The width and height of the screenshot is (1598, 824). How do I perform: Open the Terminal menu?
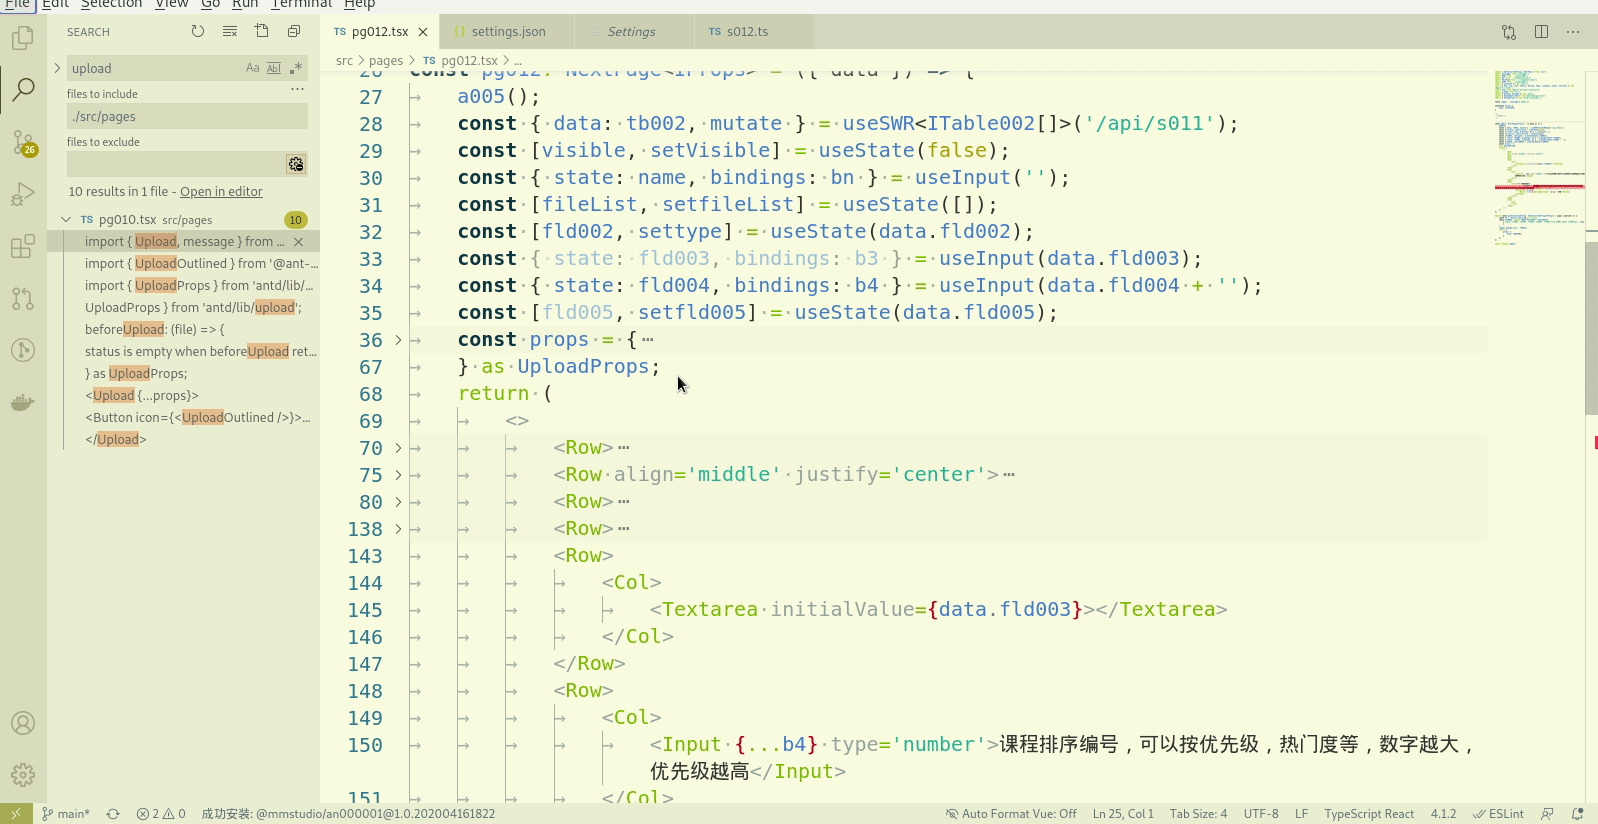(301, 4)
